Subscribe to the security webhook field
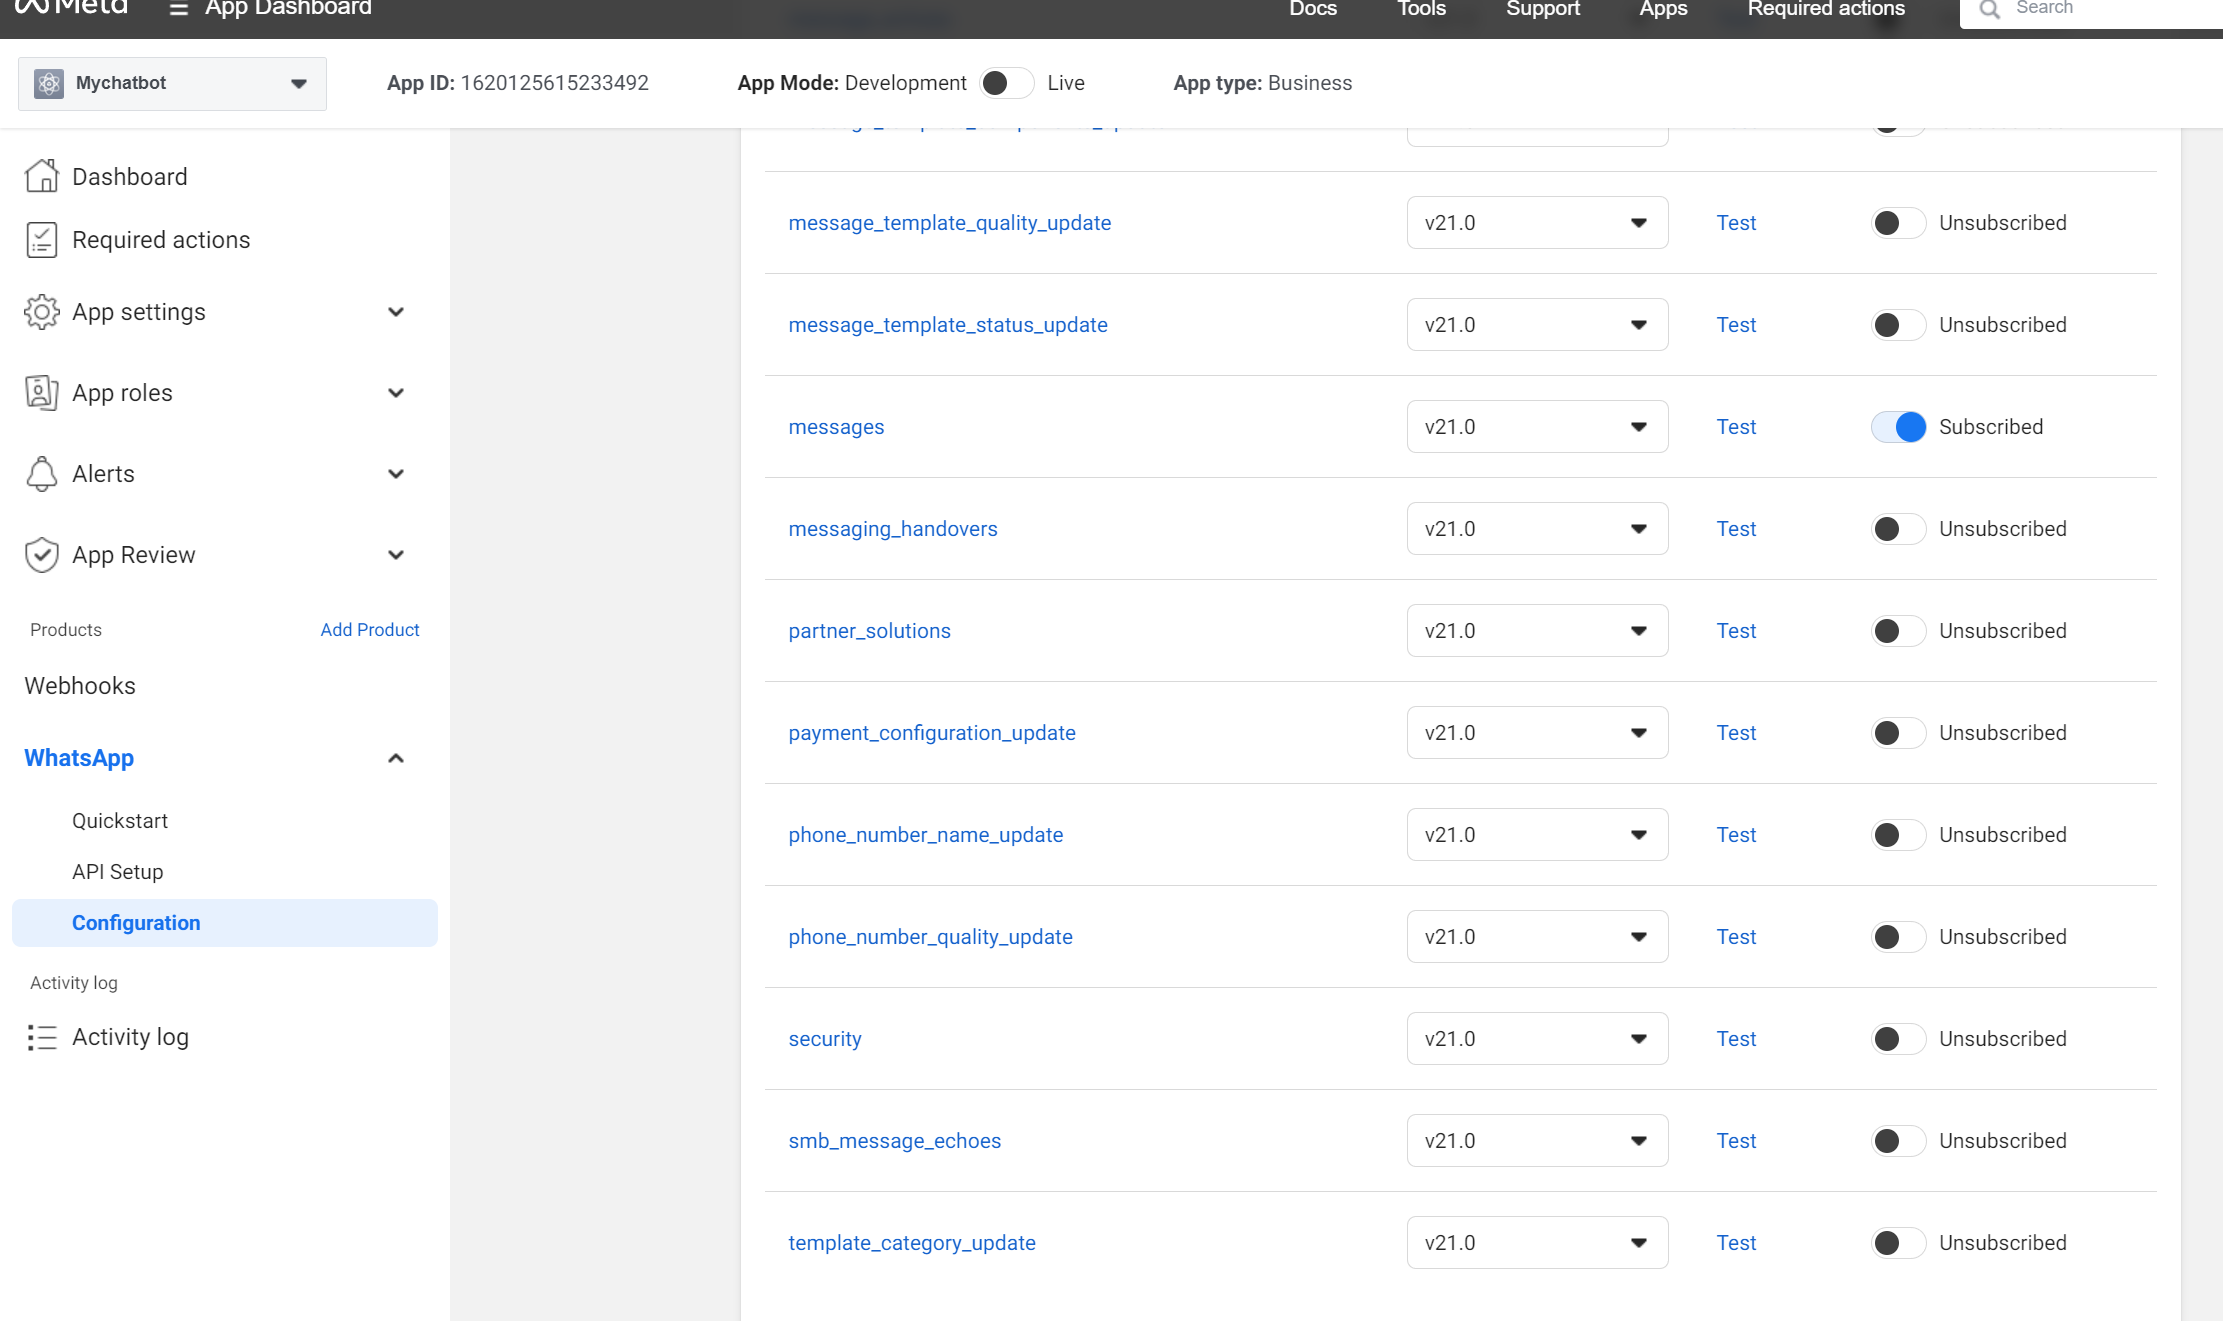2223x1321 pixels. (1897, 1039)
